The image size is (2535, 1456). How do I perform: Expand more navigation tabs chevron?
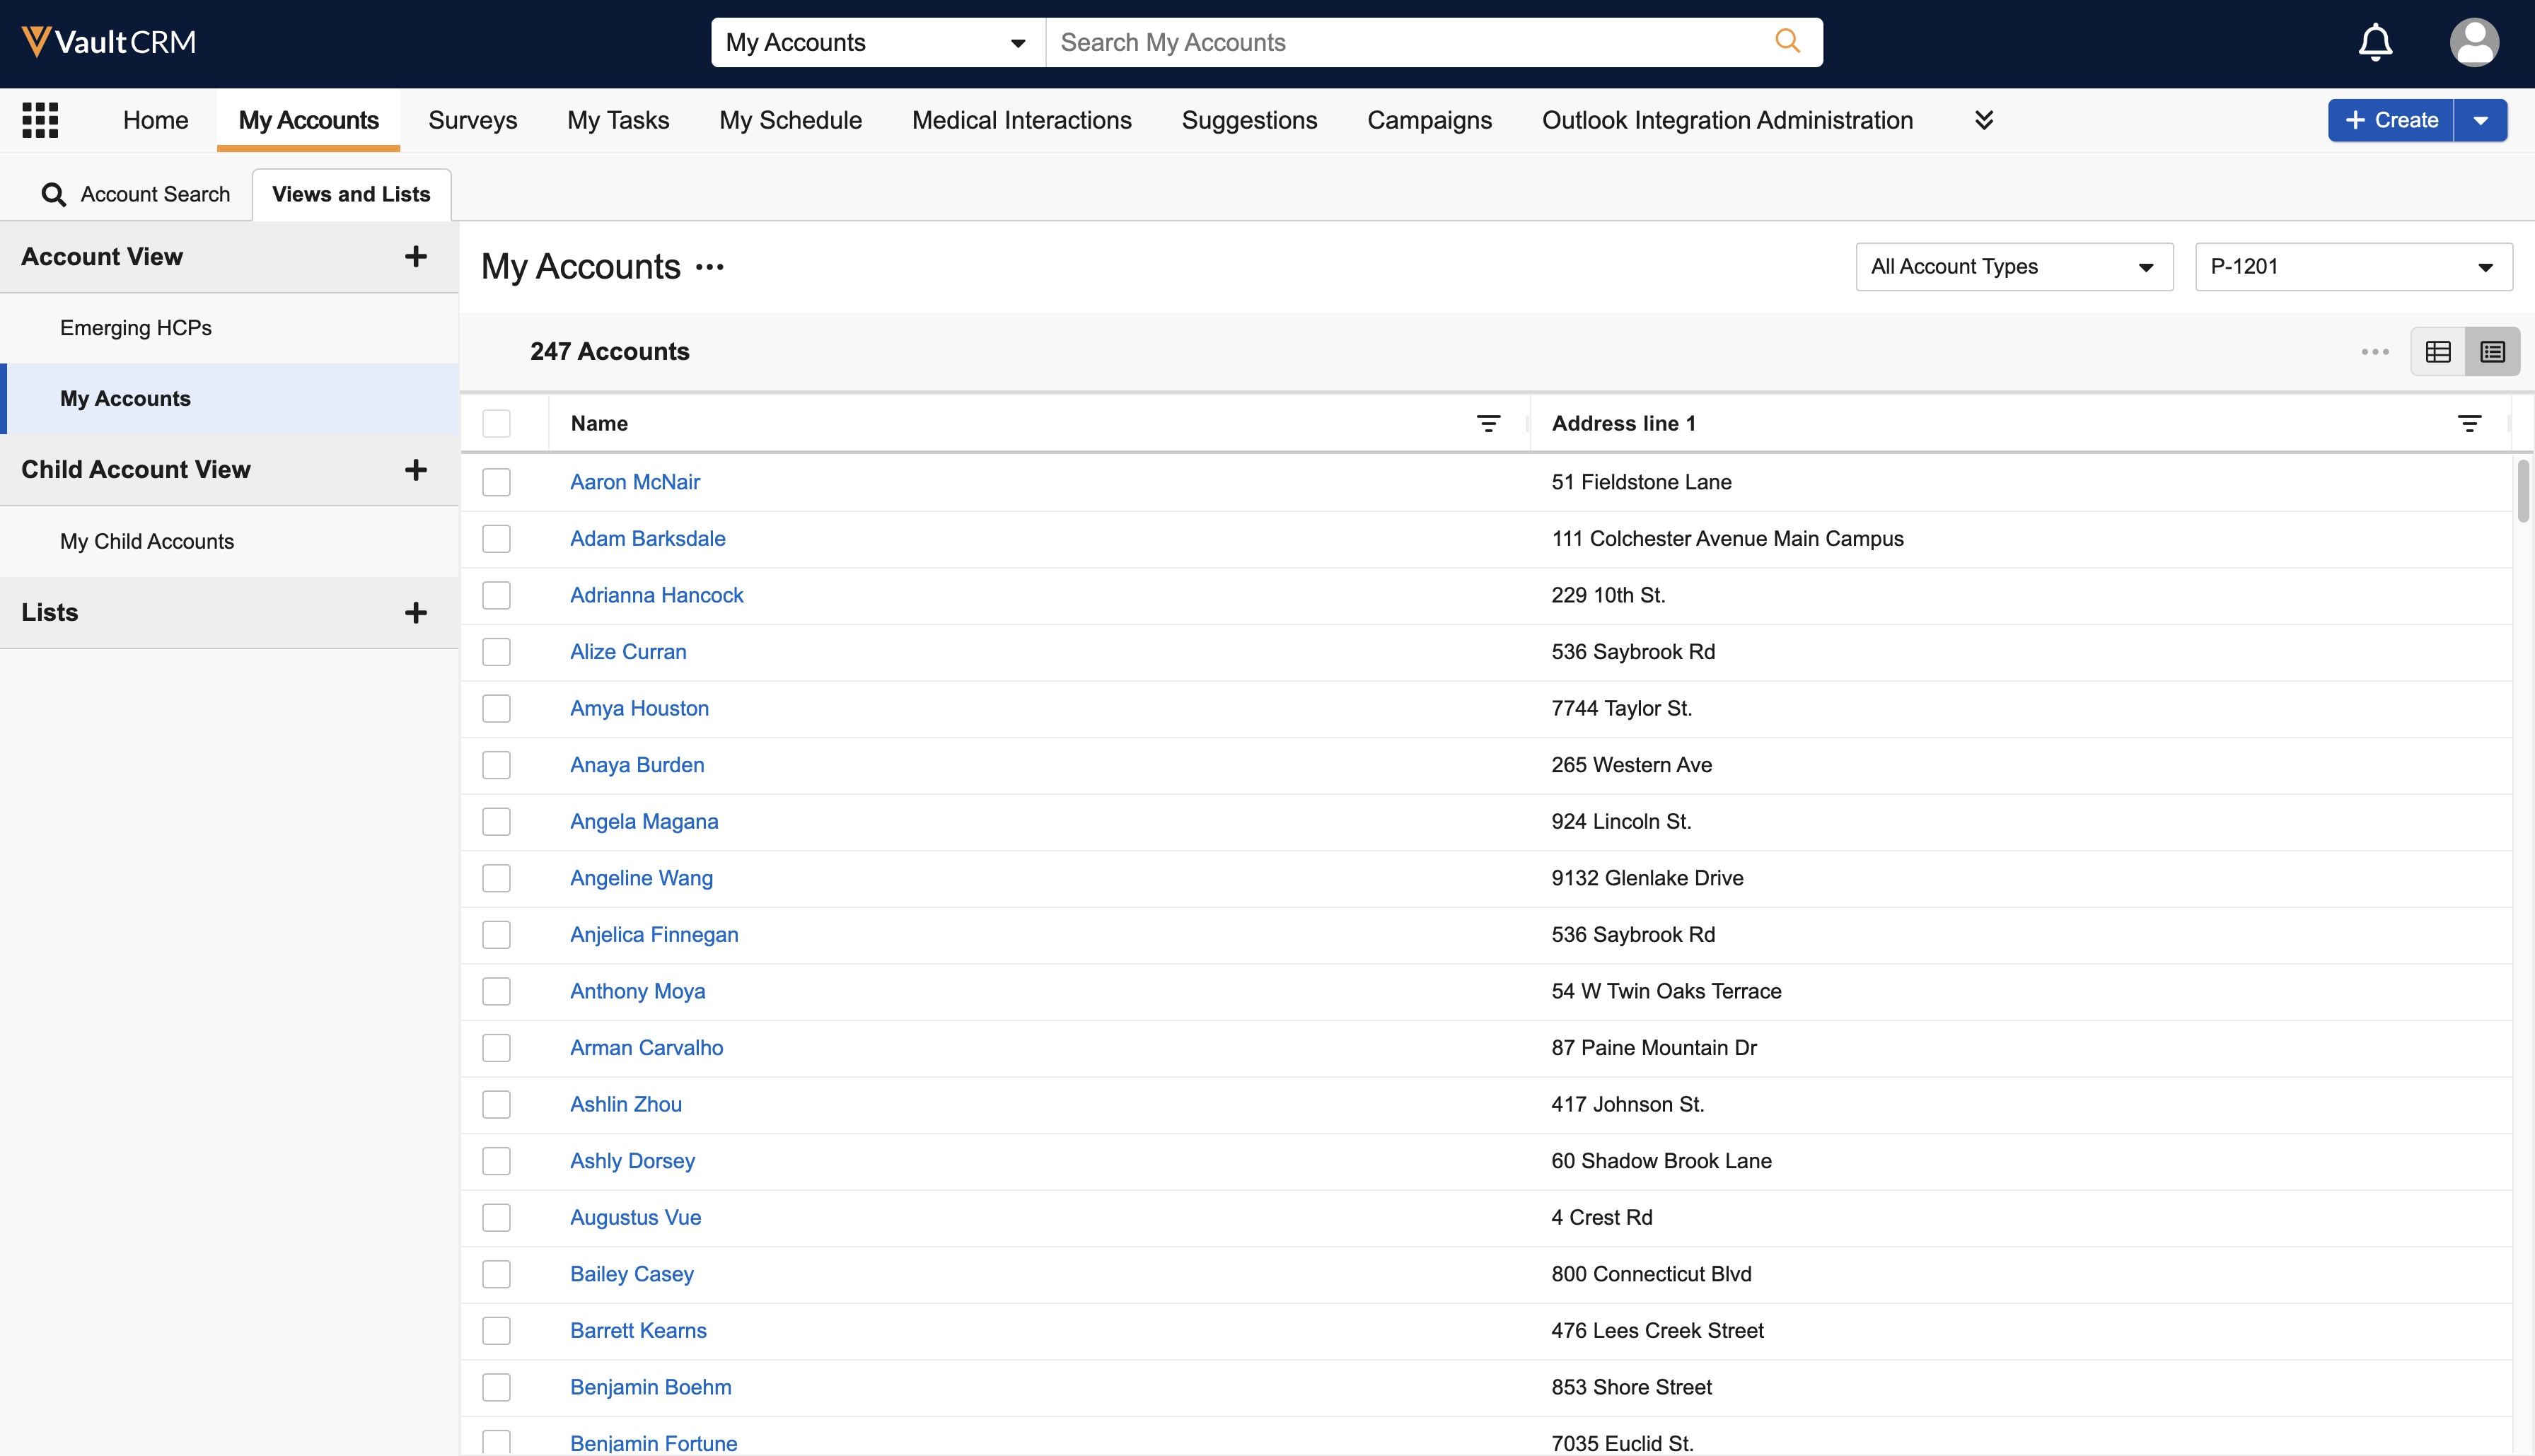1984,120
